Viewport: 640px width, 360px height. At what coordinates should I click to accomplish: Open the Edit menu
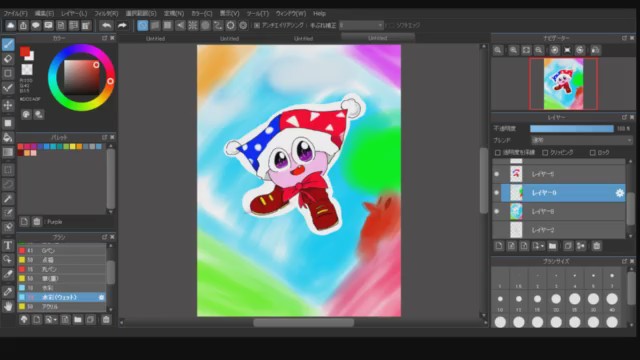tap(44, 13)
